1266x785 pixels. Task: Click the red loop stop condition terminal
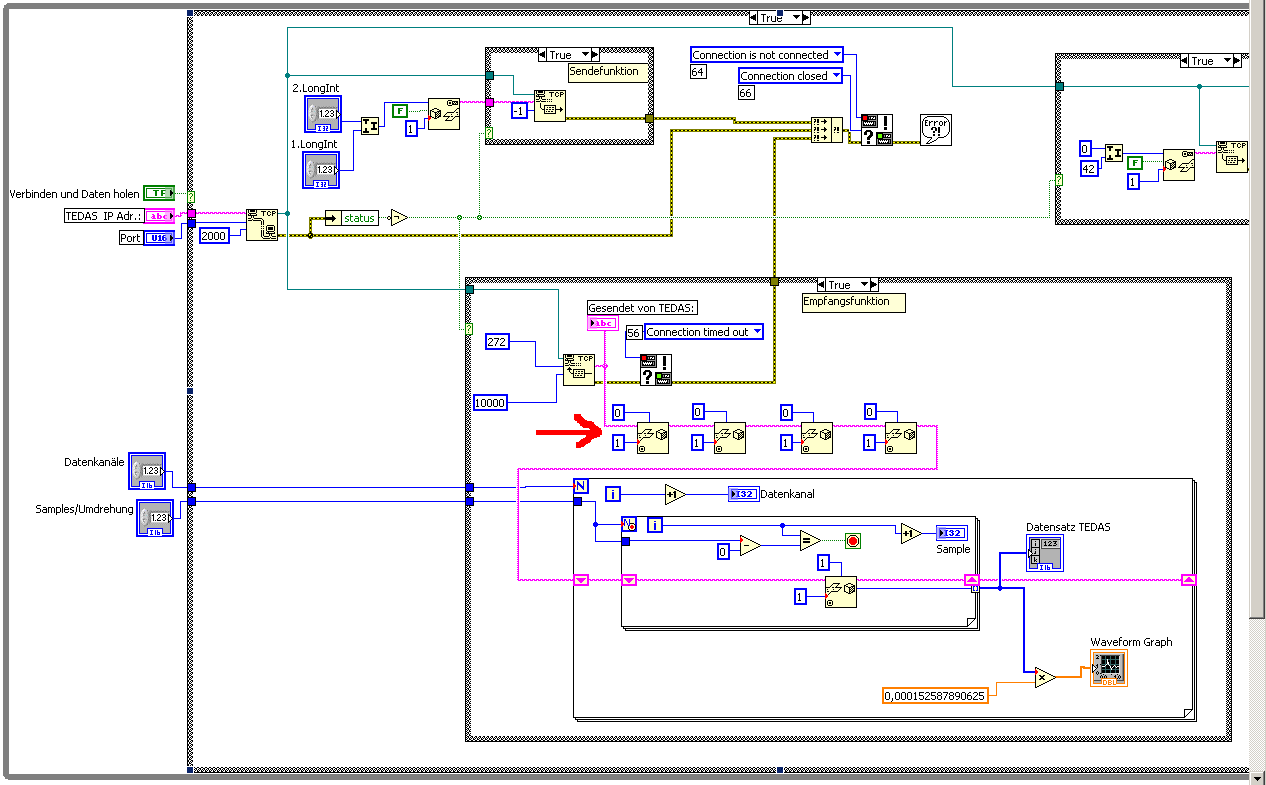[853, 541]
